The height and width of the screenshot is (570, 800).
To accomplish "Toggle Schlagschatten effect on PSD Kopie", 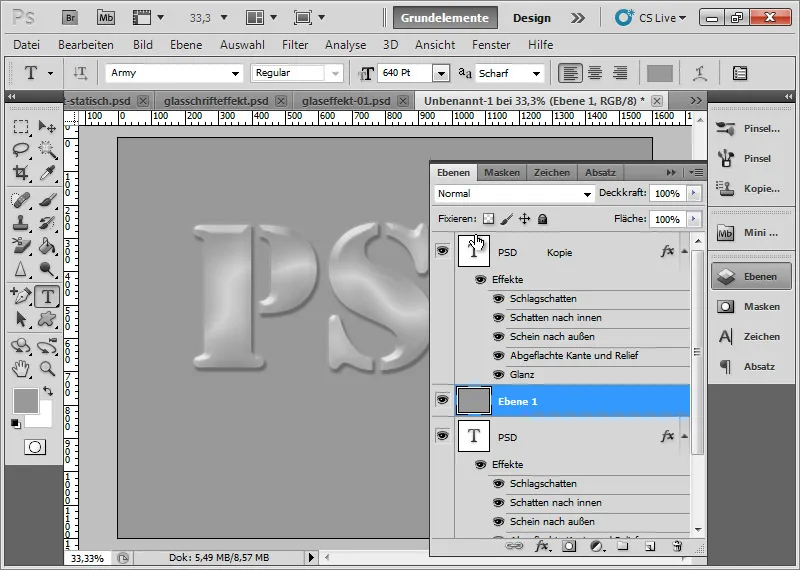I will tap(498, 299).
